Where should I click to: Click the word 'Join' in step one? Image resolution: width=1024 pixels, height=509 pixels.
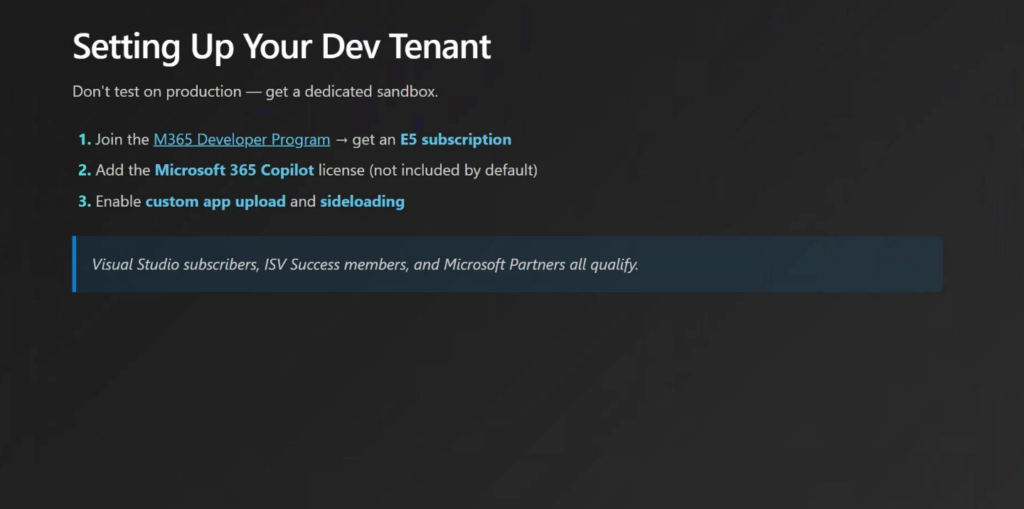pyautogui.click(x=108, y=140)
